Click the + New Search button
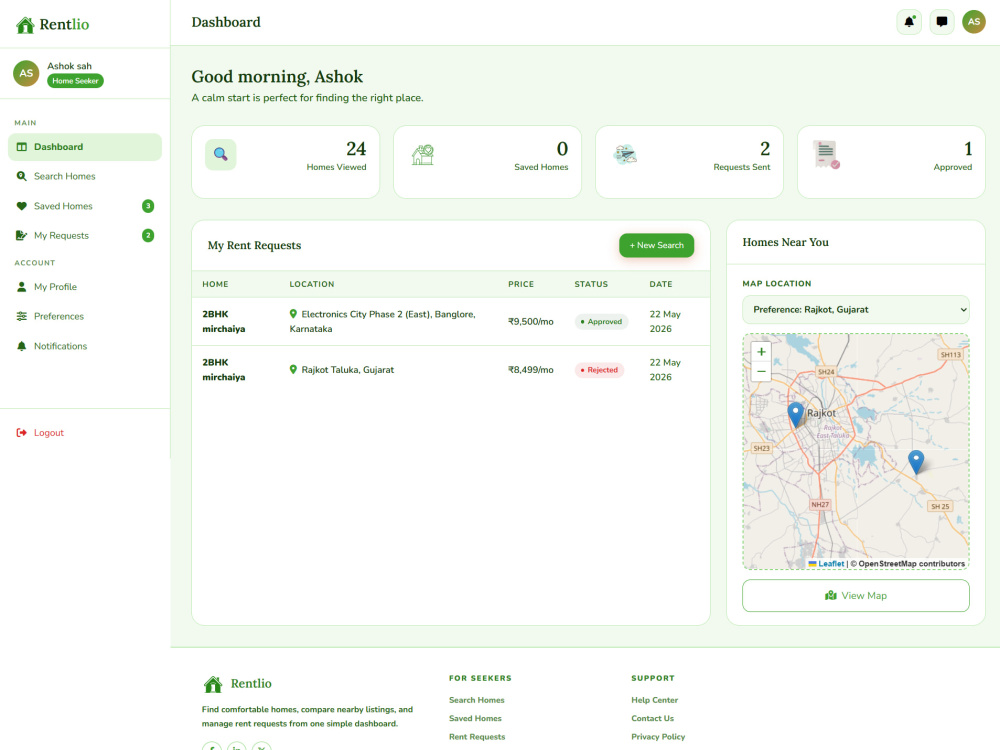Image resolution: width=1000 pixels, height=750 pixels. [x=656, y=246]
